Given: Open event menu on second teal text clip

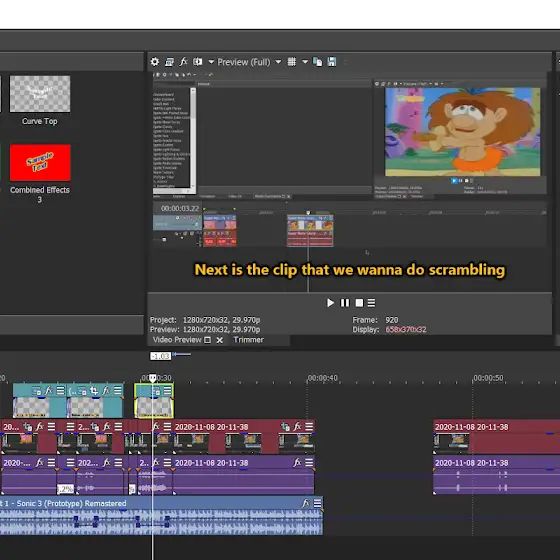Looking at the screenshot, I should tap(118, 390).
